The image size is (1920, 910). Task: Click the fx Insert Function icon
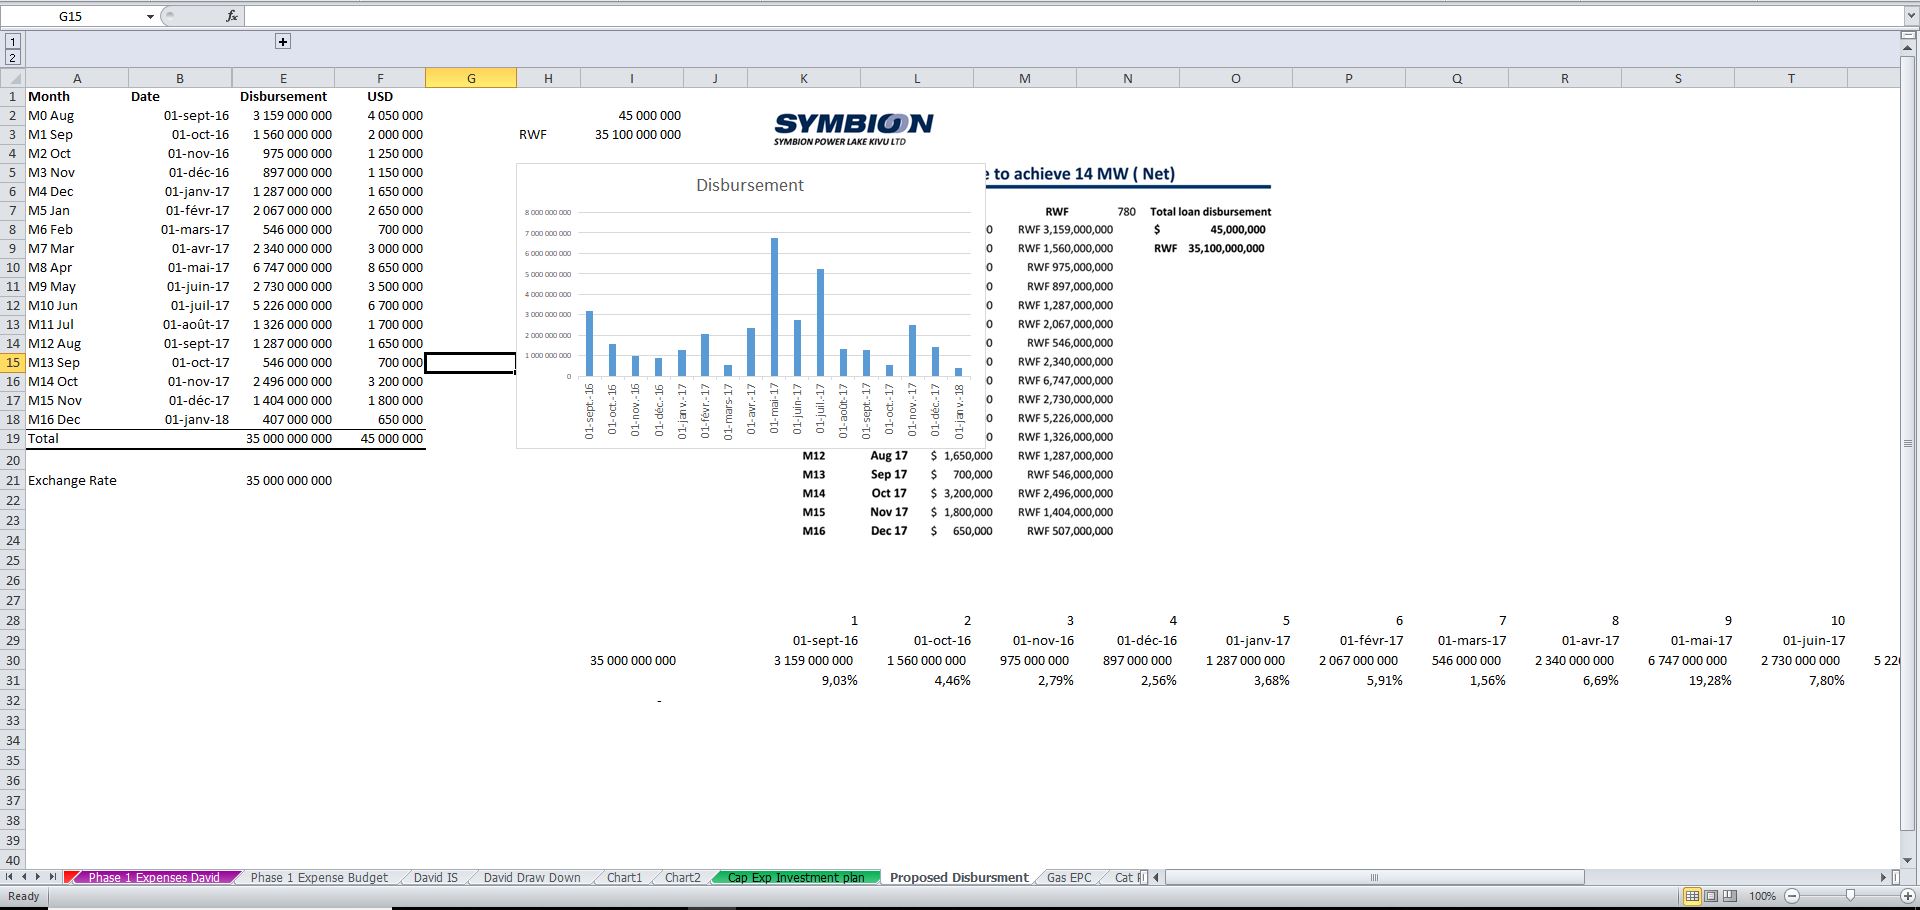(x=231, y=16)
